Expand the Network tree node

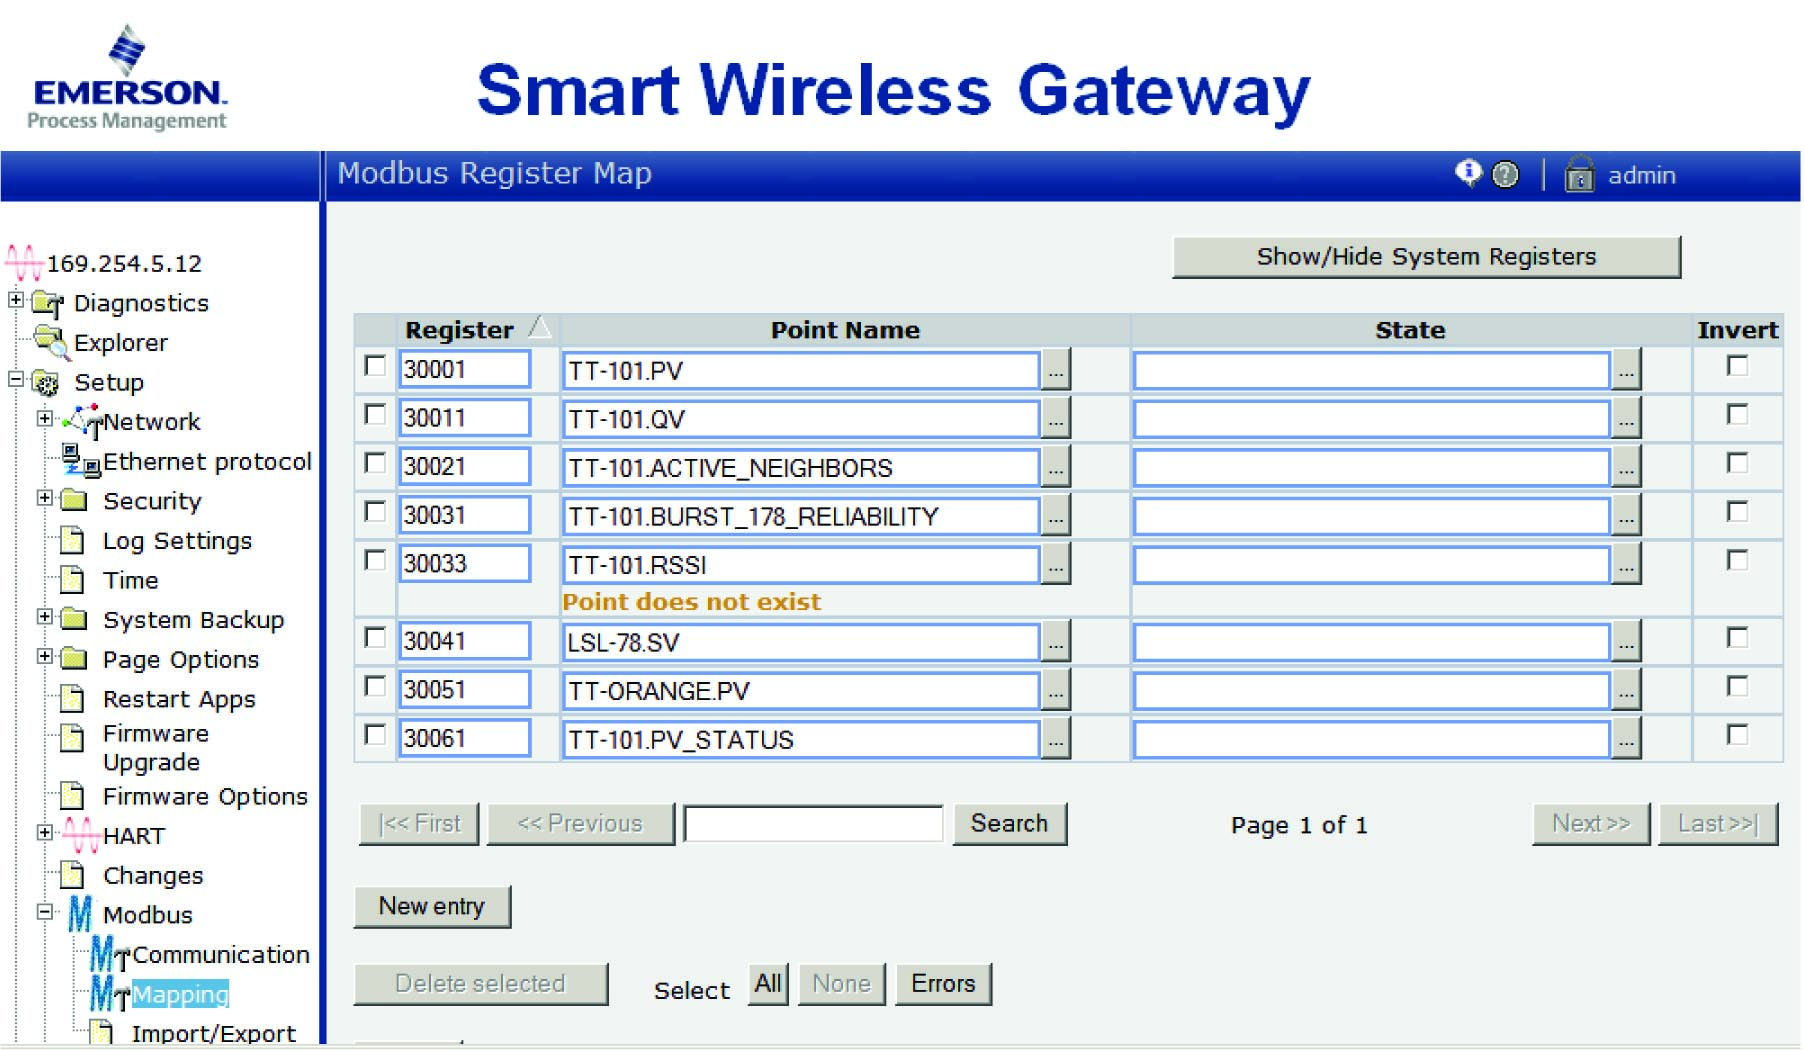pos(45,418)
